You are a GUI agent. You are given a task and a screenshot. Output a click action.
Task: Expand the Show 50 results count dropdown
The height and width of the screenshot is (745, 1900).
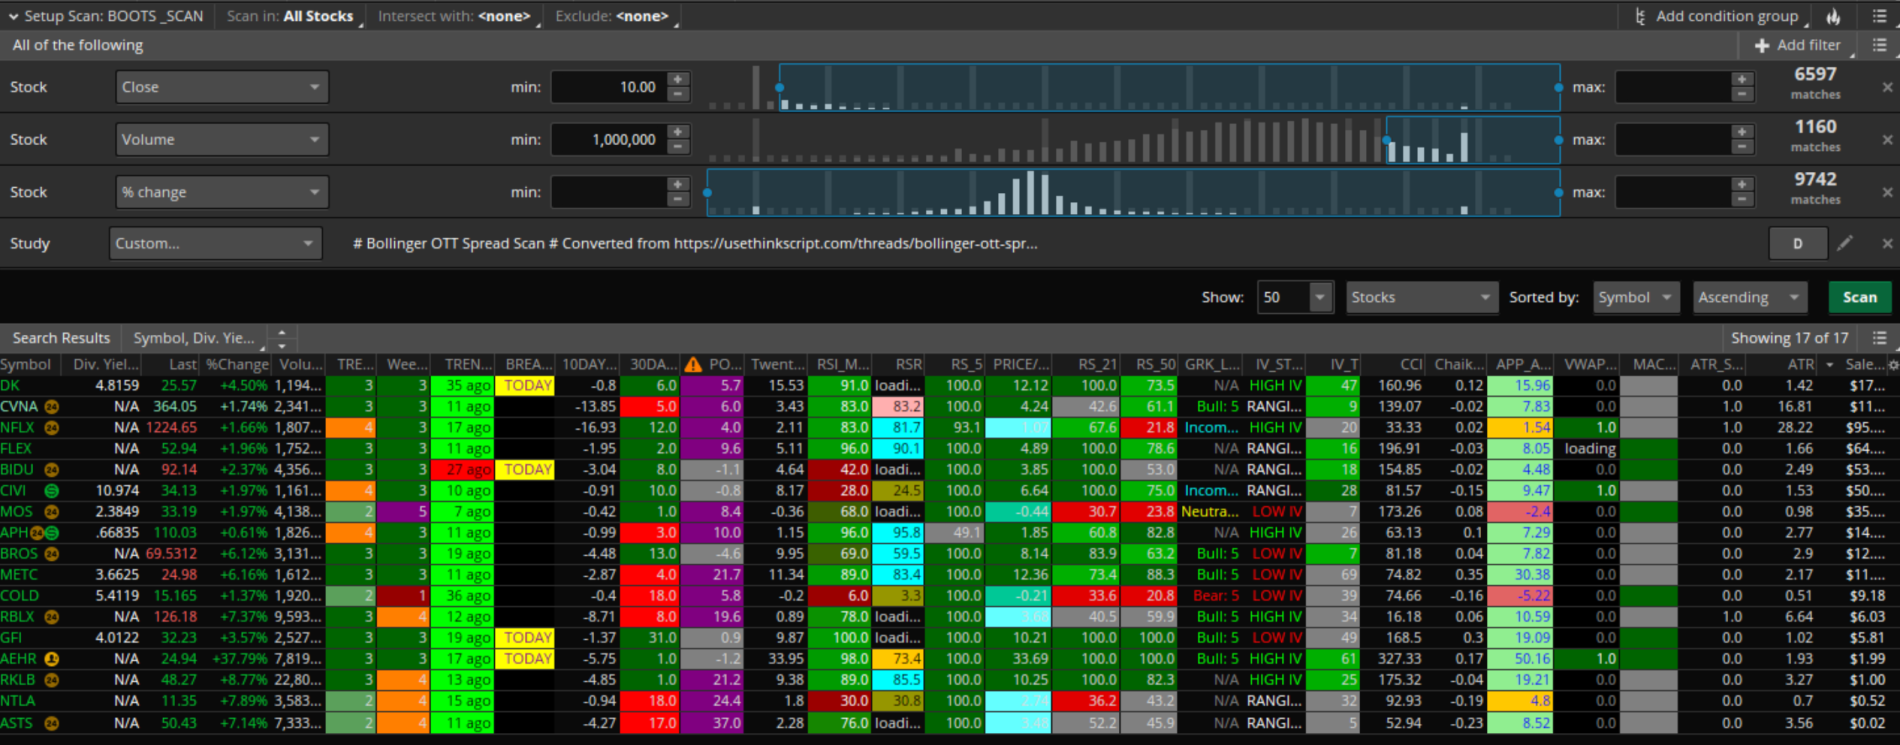tap(1320, 297)
